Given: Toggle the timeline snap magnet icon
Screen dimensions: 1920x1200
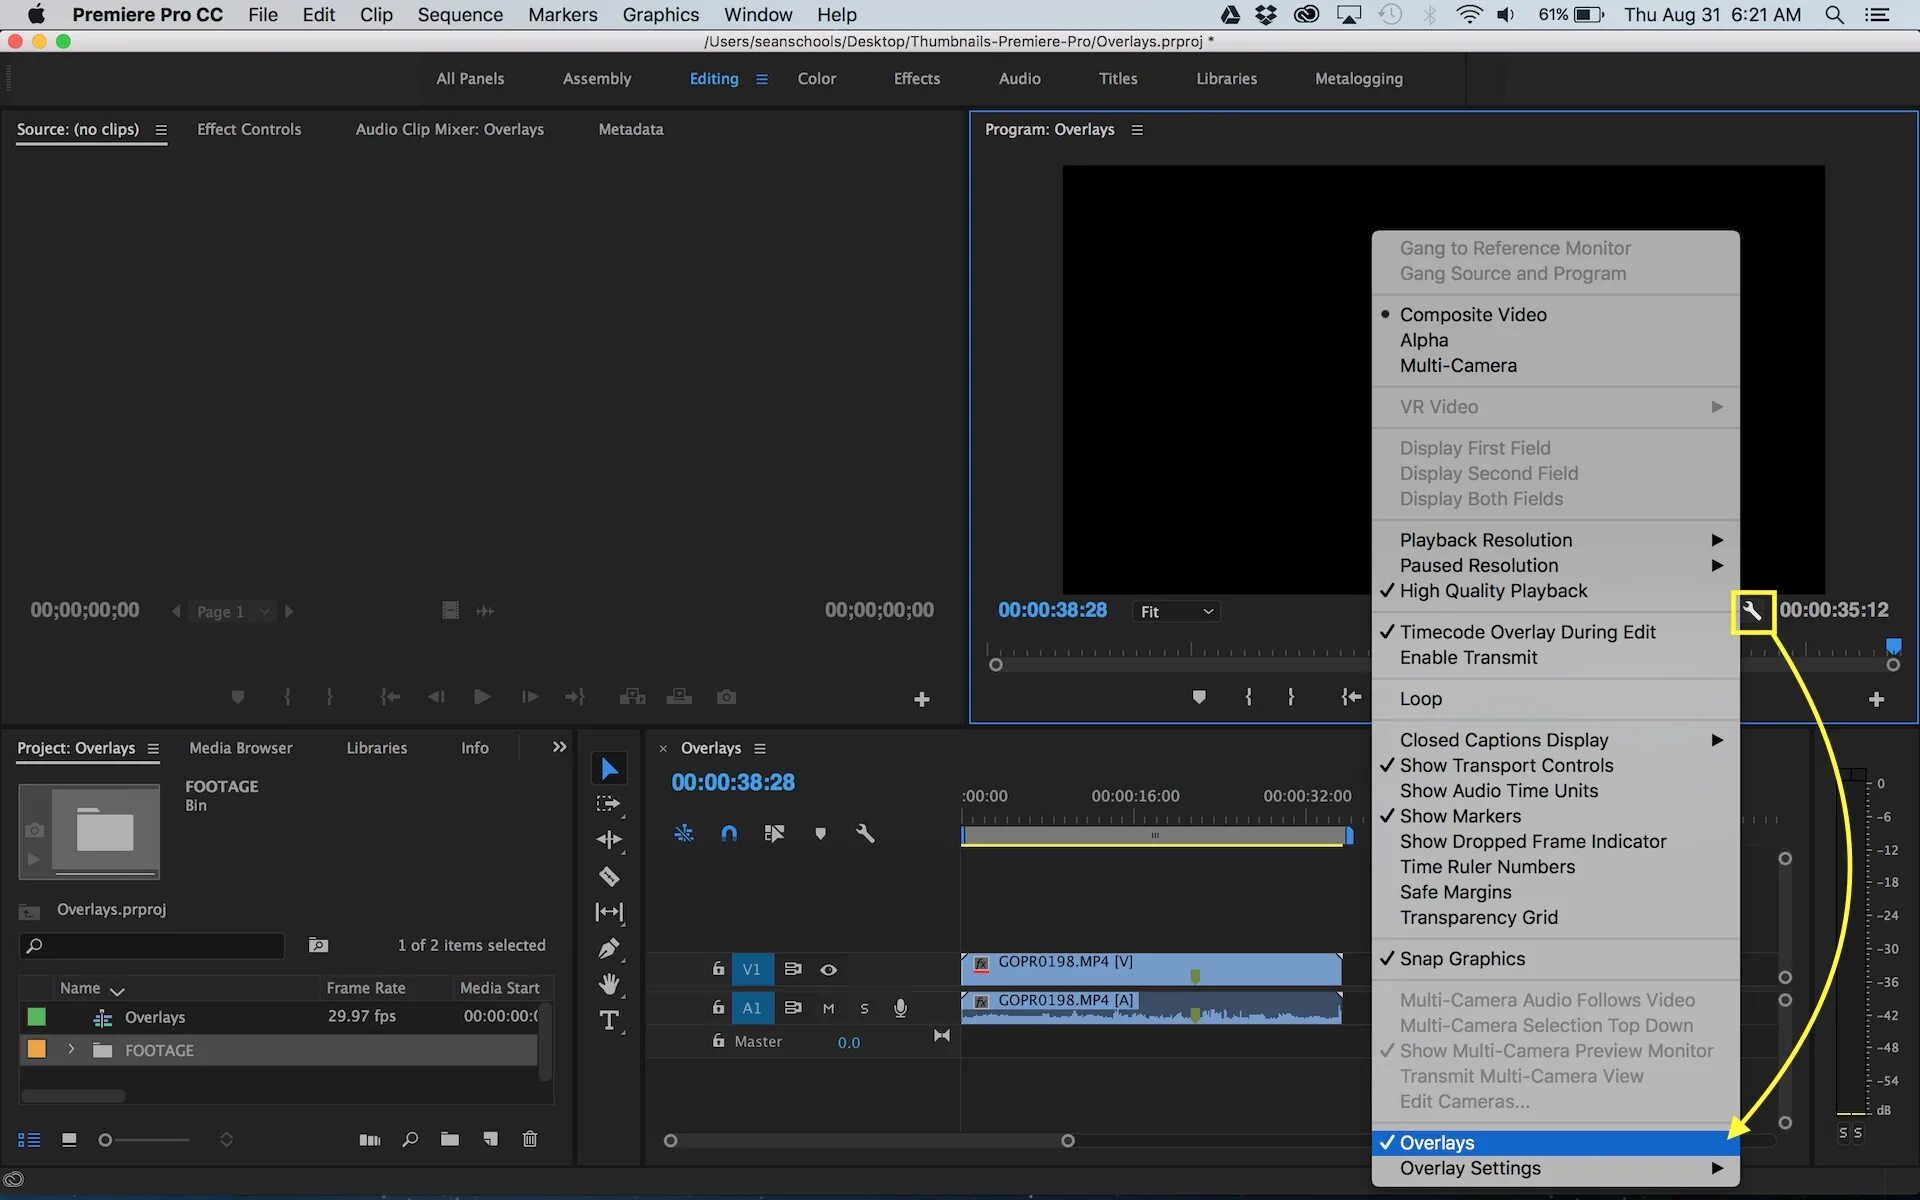Looking at the screenshot, I should tap(729, 833).
